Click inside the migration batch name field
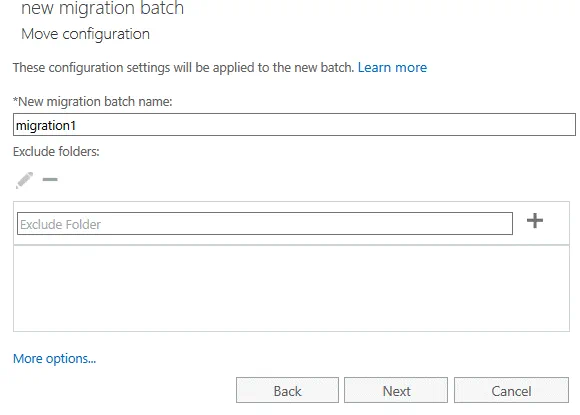580x415 pixels. pyautogui.click(x=294, y=125)
